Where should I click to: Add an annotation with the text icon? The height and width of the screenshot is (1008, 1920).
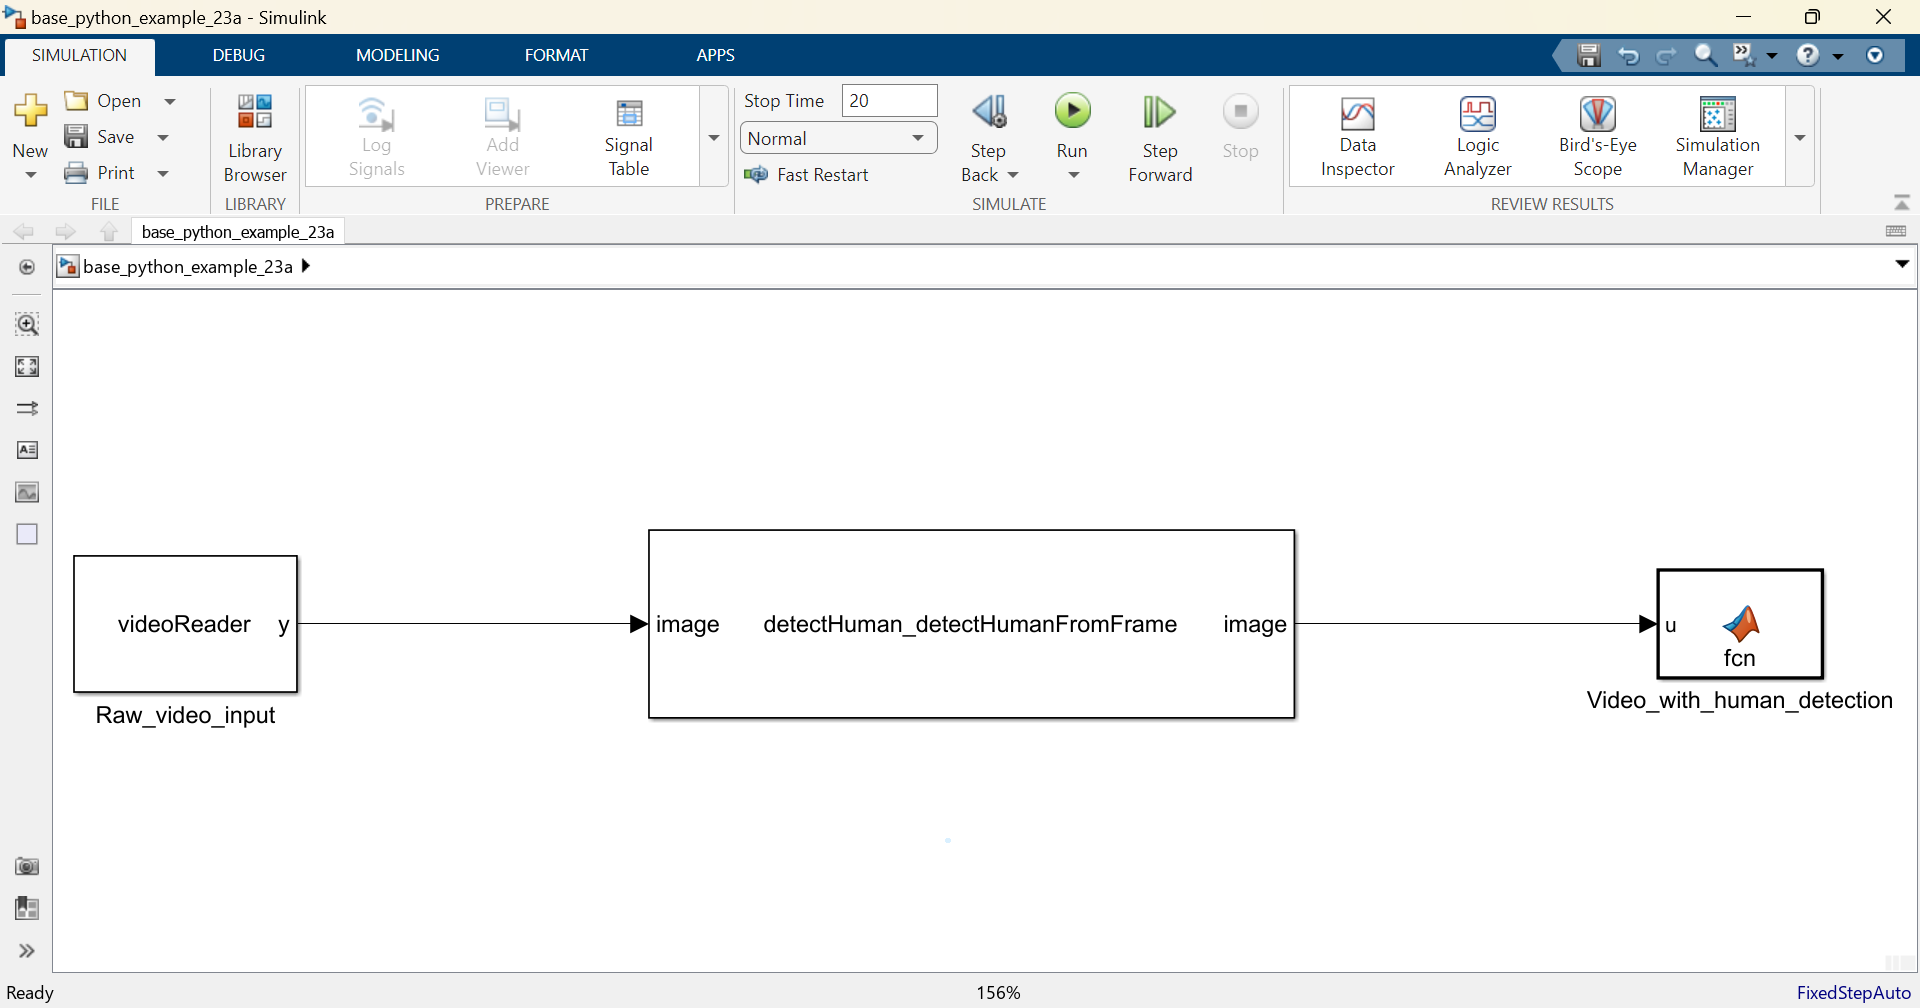pos(27,450)
